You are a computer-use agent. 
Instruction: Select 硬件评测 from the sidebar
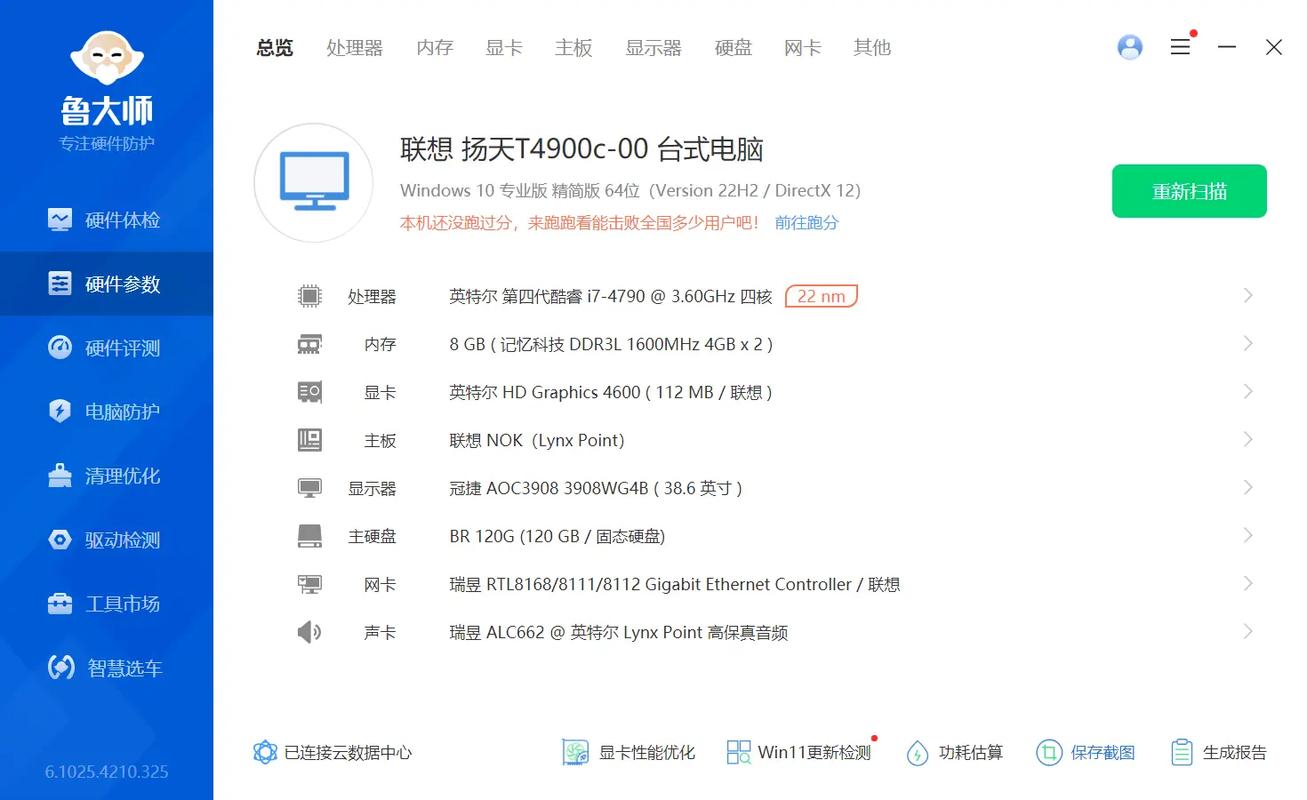106,347
